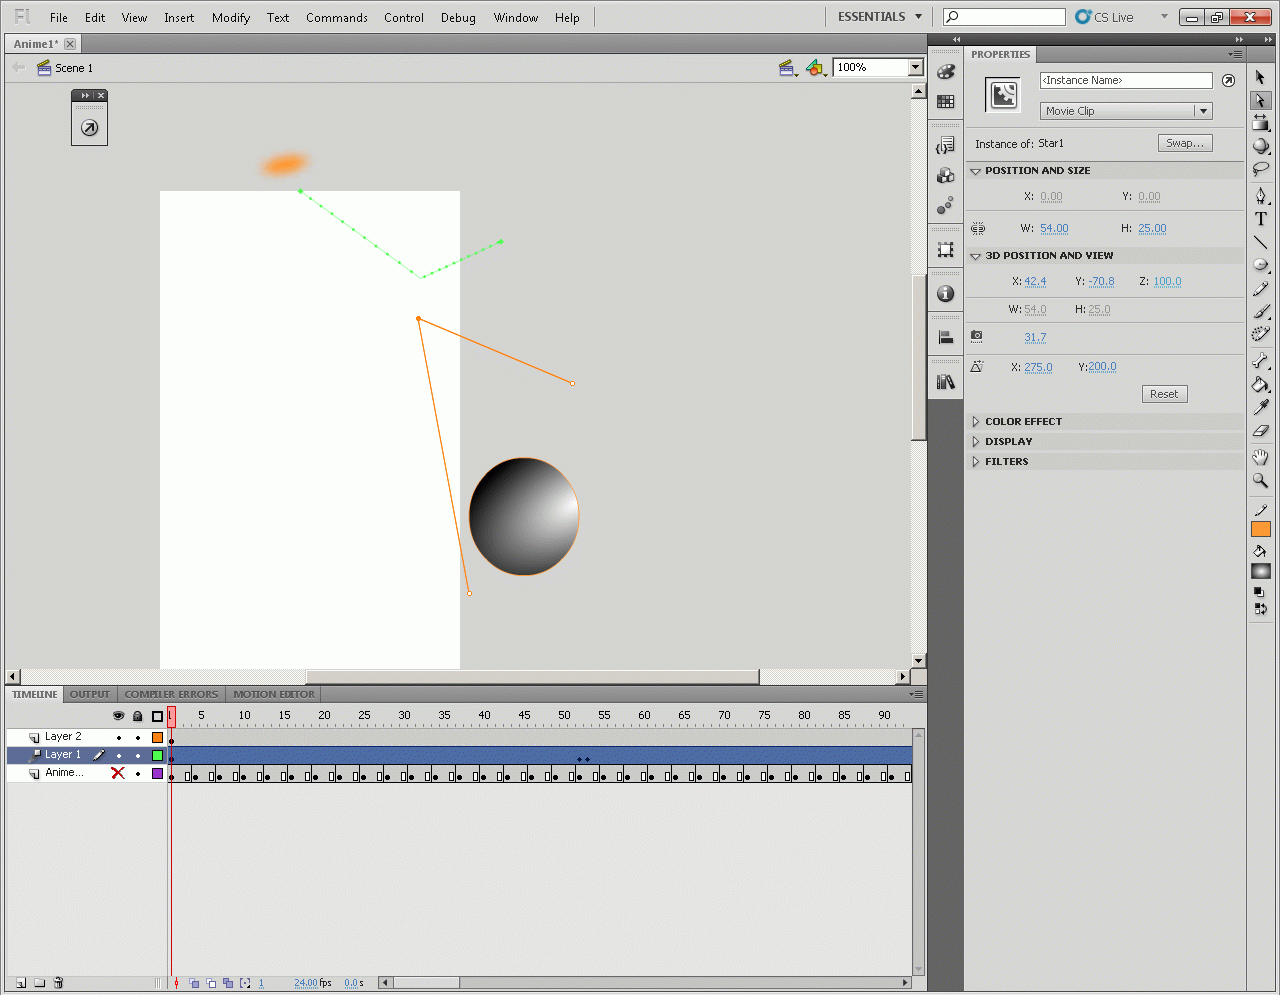This screenshot has height=995, width=1280.
Task: Toggle Layer 2 outline color square
Action: click(x=157, y=737)
